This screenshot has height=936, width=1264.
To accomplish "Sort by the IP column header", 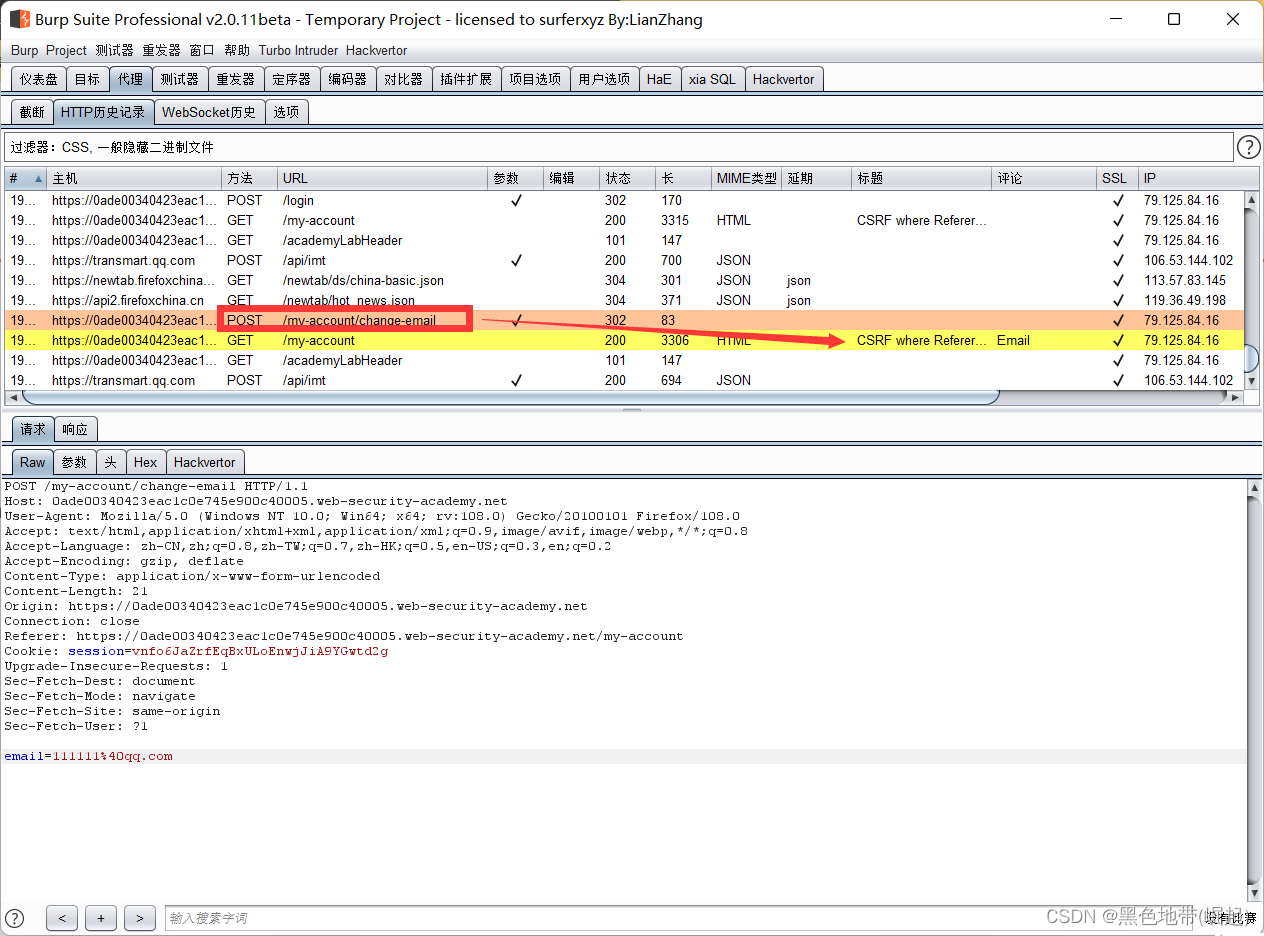I will 1191,178.
